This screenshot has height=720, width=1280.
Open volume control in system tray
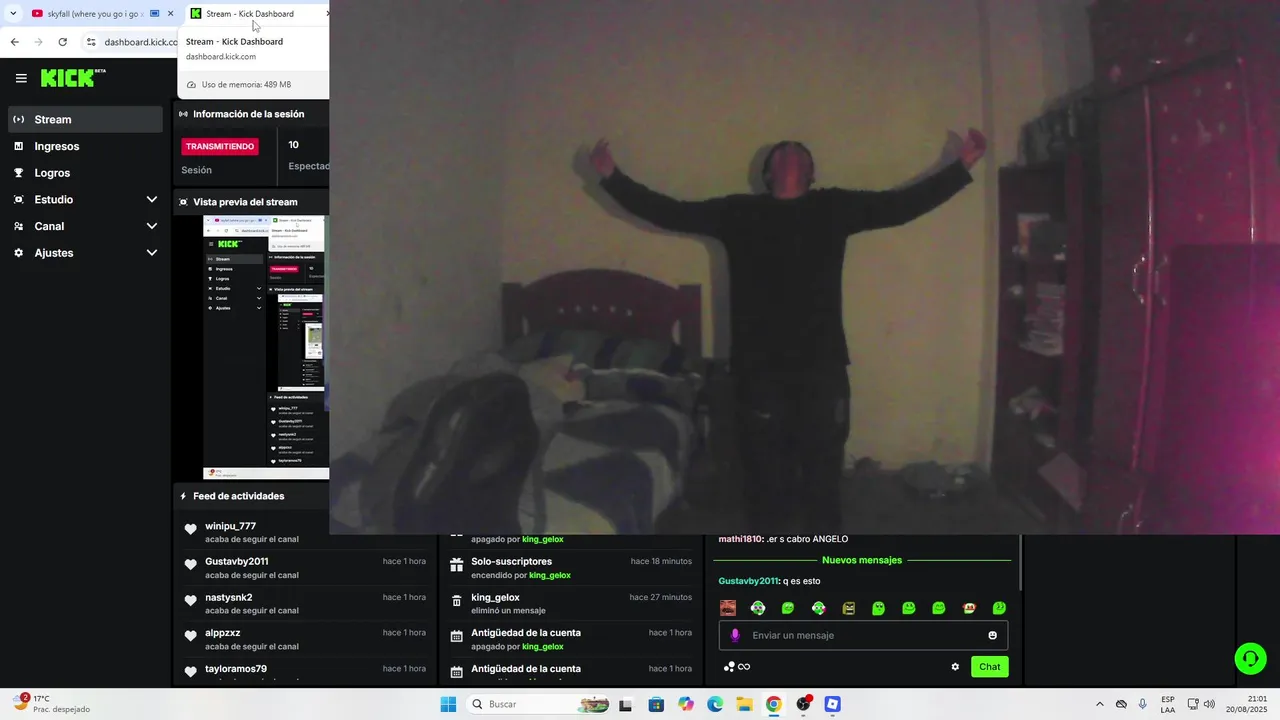pos(1209,704)
